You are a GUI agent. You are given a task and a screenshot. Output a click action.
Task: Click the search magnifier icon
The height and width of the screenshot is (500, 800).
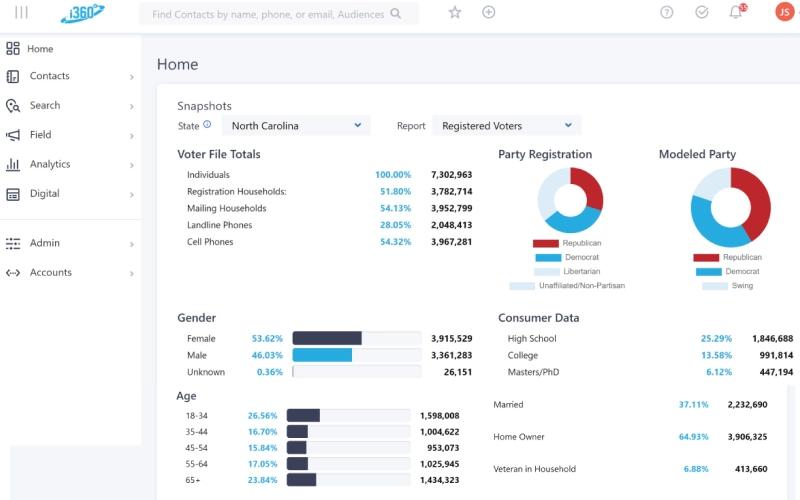[395, 14]
